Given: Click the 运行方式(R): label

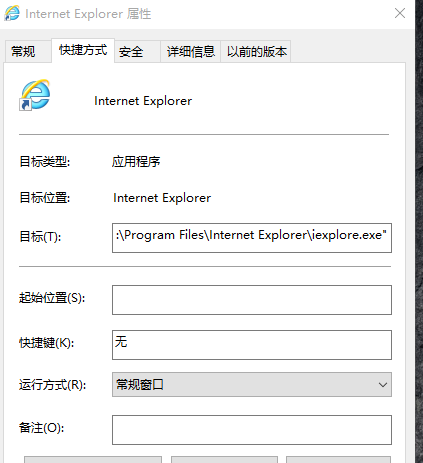Looking at the screenshot, I should coord(53,385).
